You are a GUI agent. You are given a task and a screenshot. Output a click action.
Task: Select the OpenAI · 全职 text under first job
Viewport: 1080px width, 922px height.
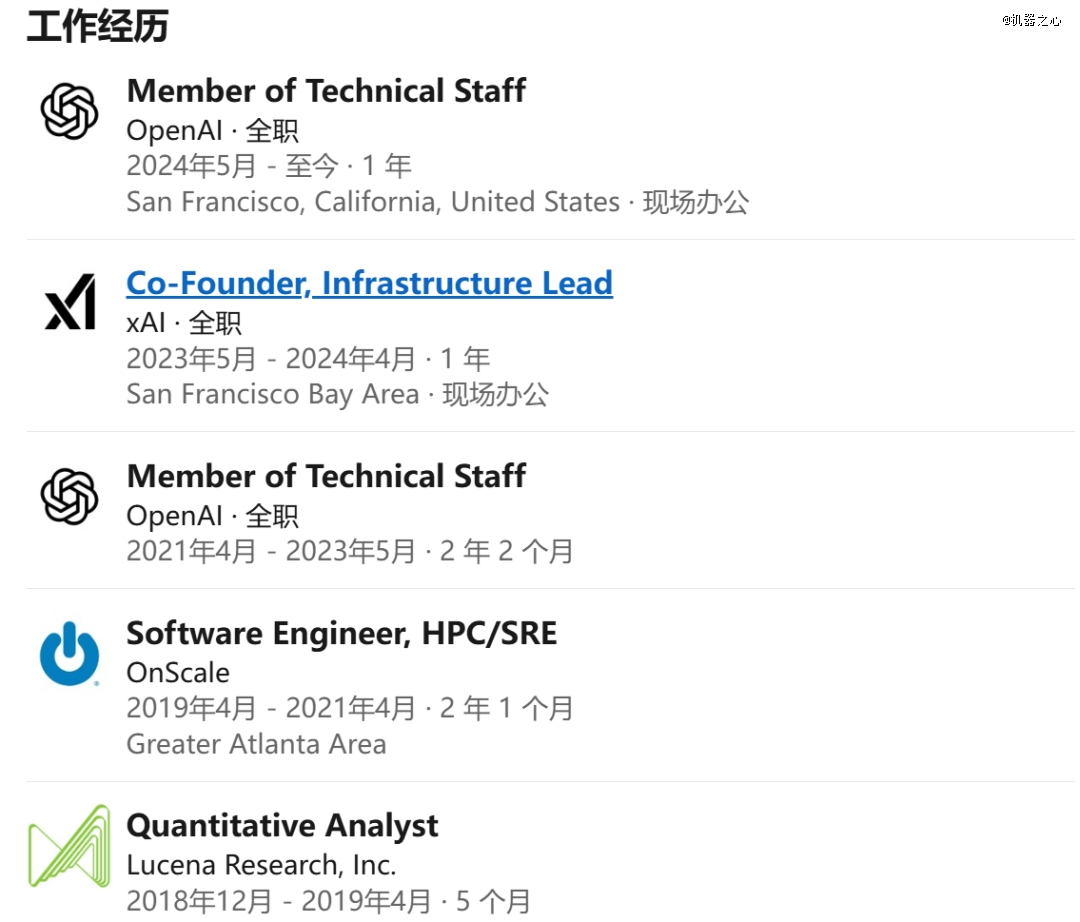coord(212,131)
